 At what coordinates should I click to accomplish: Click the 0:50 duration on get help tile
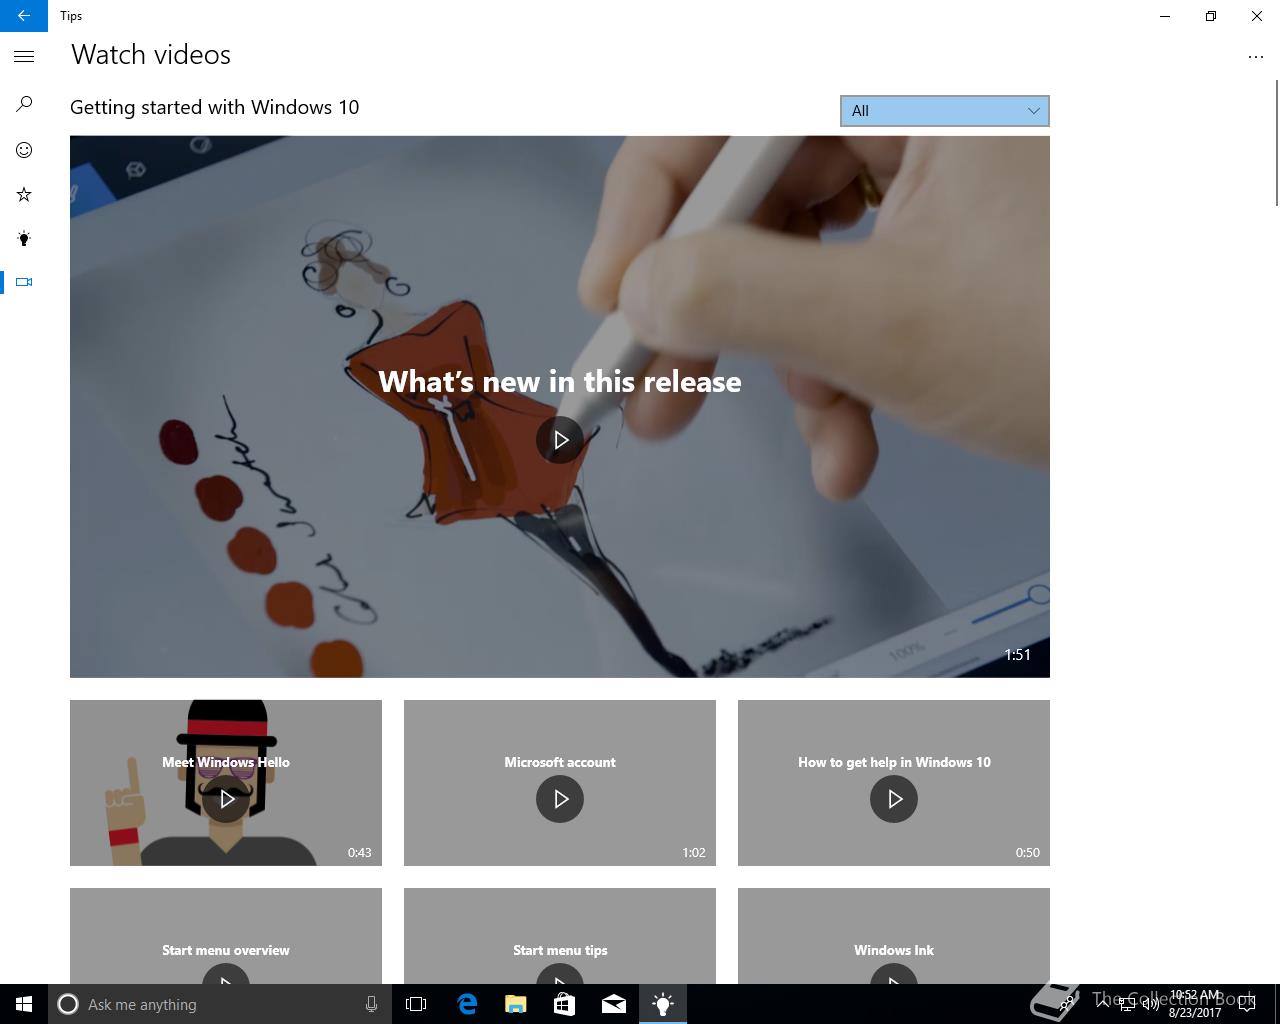[1027, 853]
